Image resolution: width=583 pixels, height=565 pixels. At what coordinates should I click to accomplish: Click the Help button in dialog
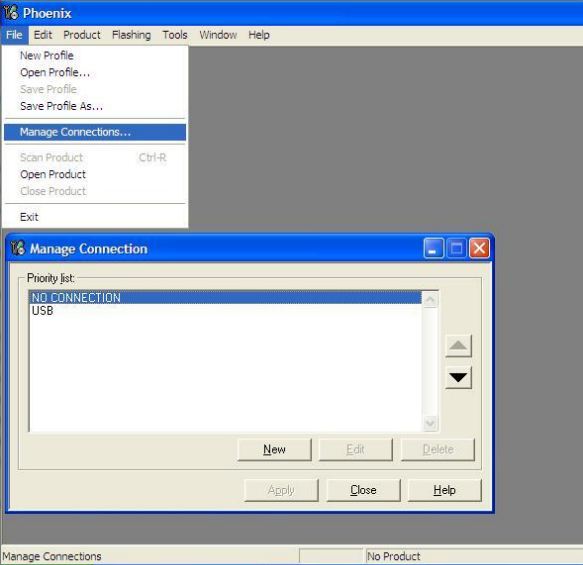[444, 490]
